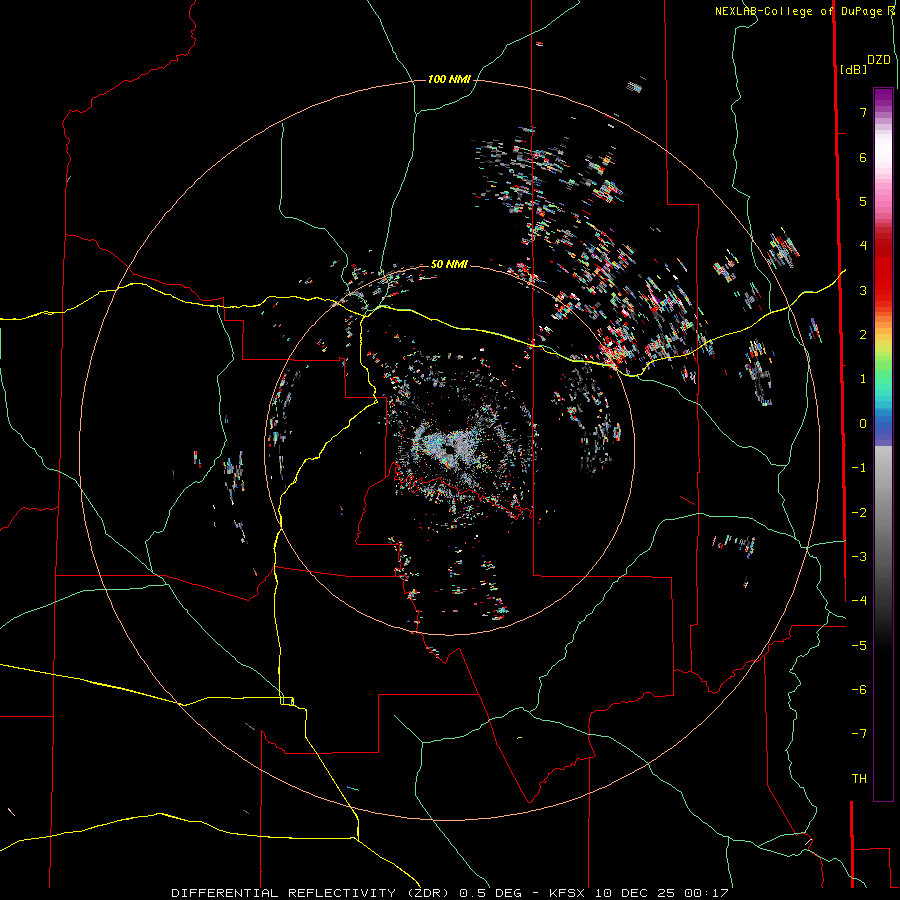Click the -4 dB tick label on the scale

click(859, 600)
